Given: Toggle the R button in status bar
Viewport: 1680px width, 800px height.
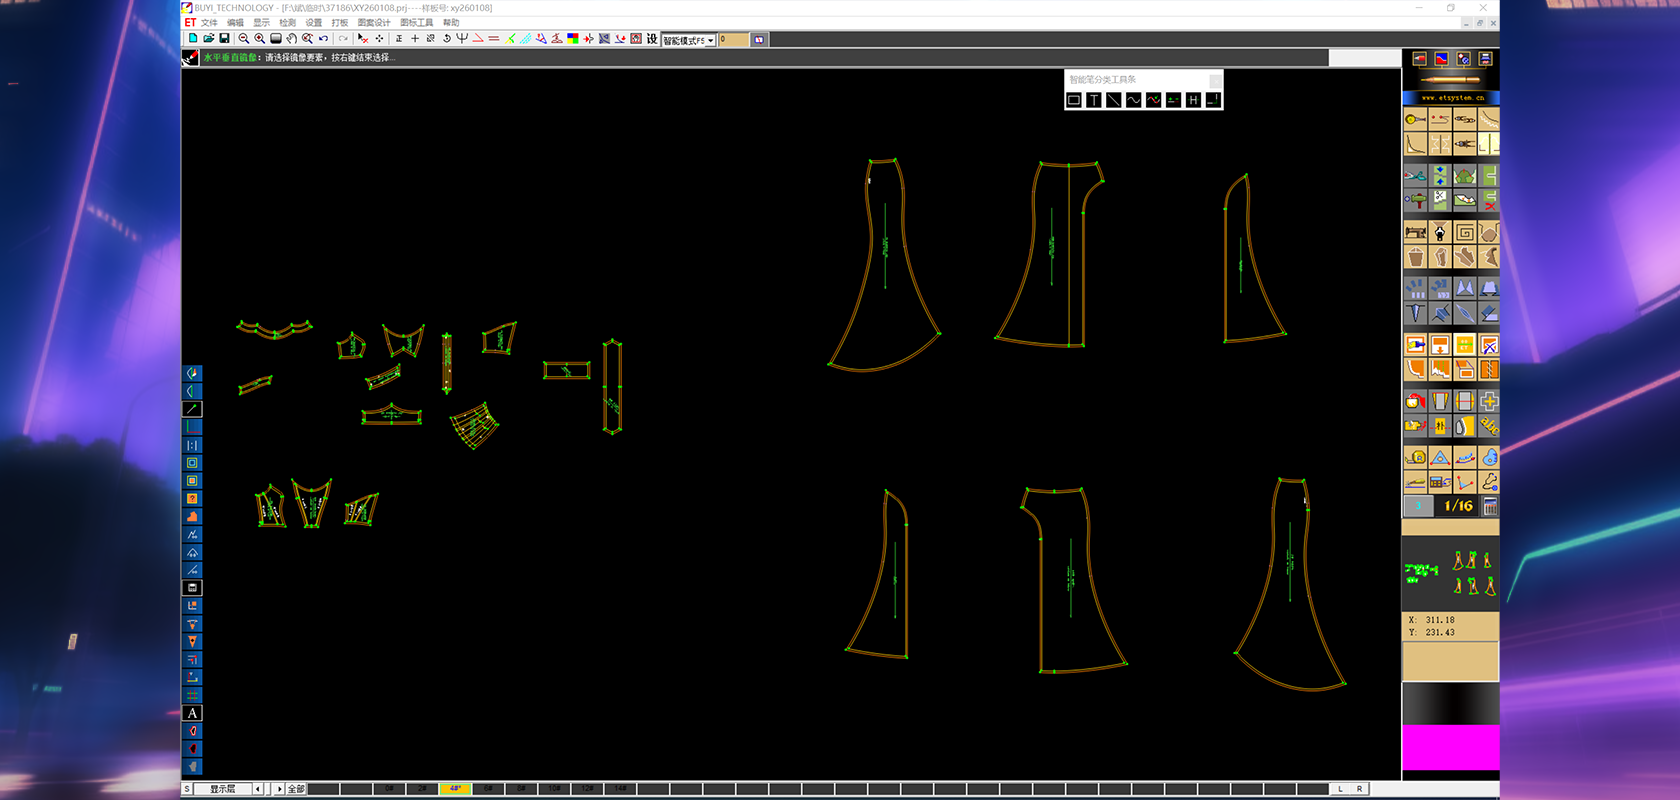Looking at the screenshot, I should pos(1359,789).
